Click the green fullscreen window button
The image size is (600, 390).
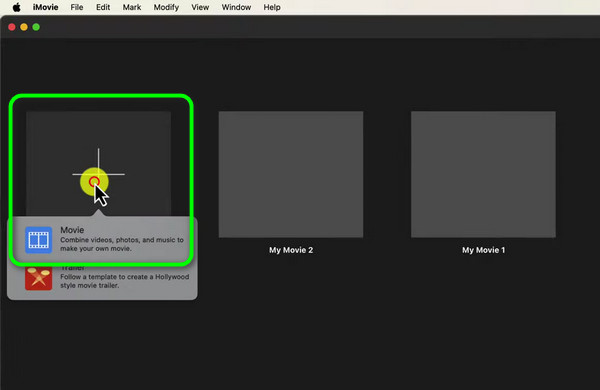tap(36, 27)
